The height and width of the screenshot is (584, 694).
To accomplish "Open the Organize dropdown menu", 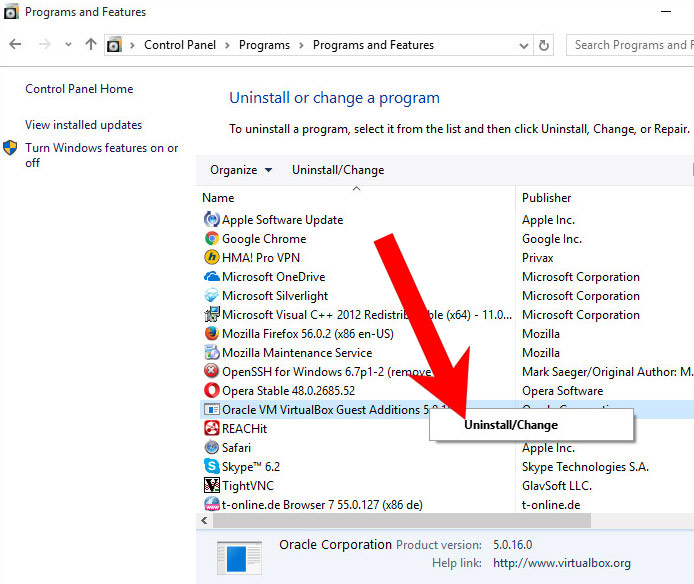I will [241, 170].
